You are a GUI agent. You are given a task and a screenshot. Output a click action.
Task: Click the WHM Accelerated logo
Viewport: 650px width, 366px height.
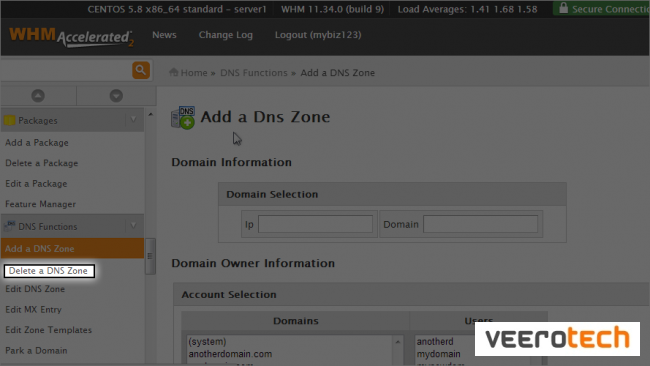pos(71,37)
